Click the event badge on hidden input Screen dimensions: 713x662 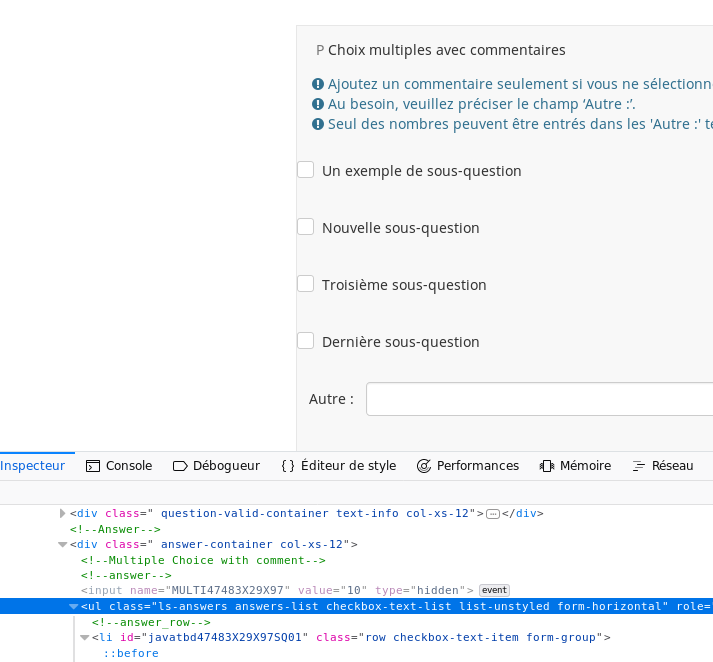click(494, 590)
